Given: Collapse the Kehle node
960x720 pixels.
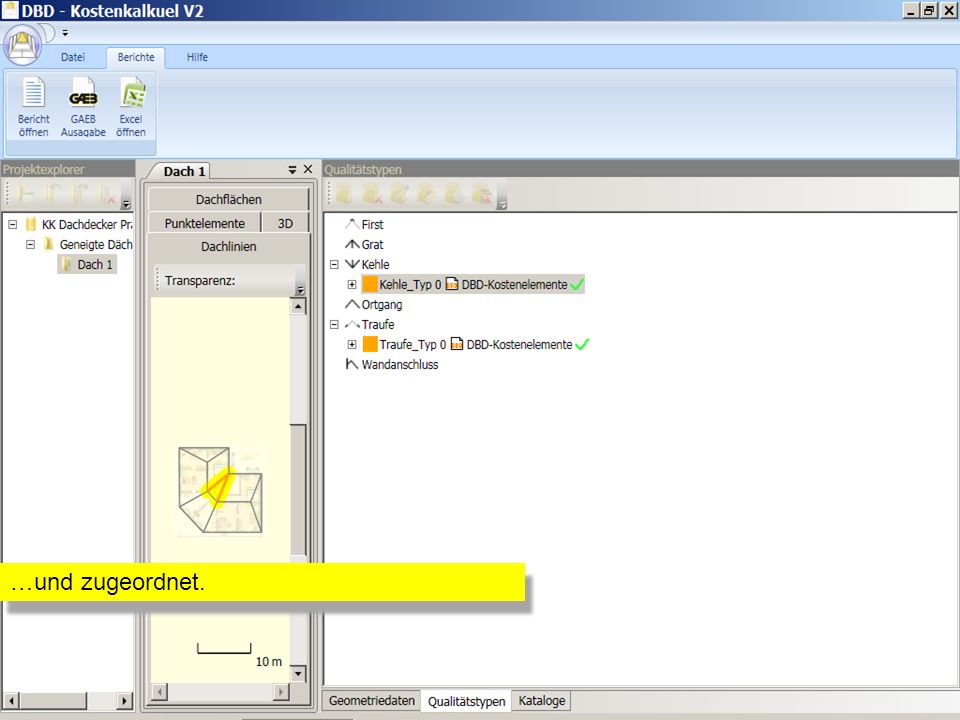Looking at the screenshot, I should [334, 264].
